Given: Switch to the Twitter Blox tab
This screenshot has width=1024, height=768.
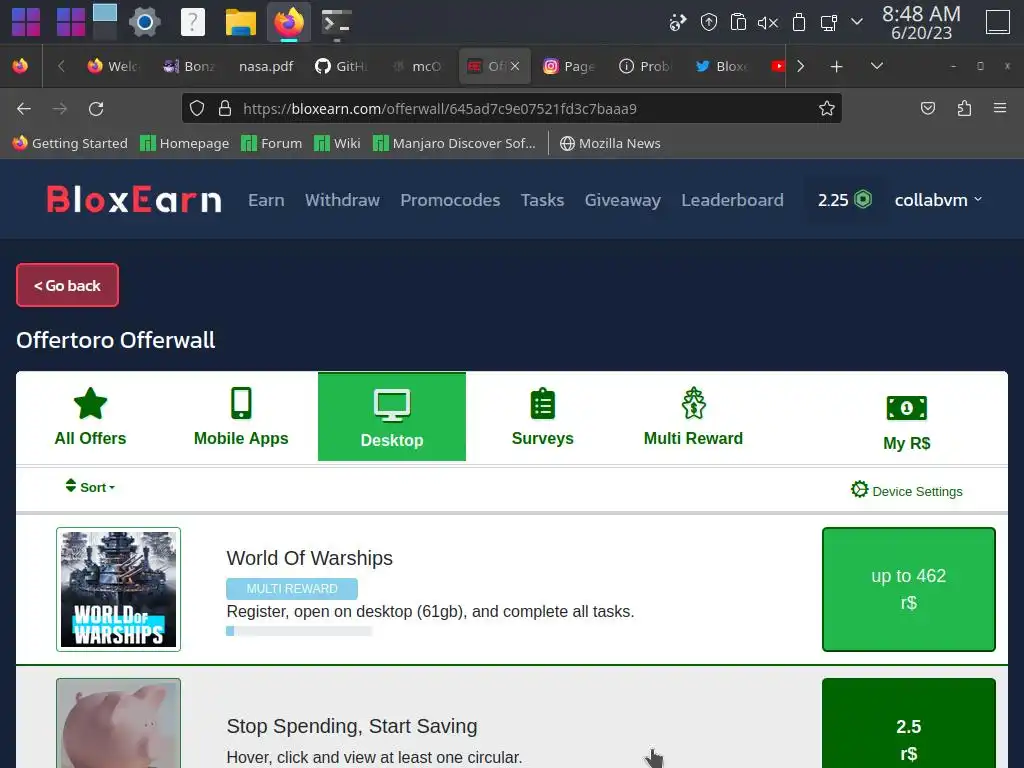Looking at the screenshot, I should pyautogui.click(x=721, y=66).
